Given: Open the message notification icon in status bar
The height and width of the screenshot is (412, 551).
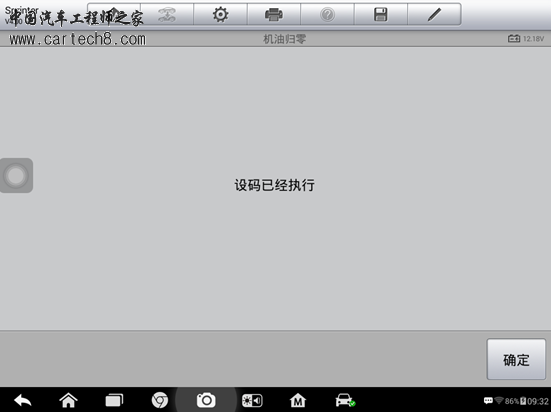Looking at the screenshot, I should 488,401.
